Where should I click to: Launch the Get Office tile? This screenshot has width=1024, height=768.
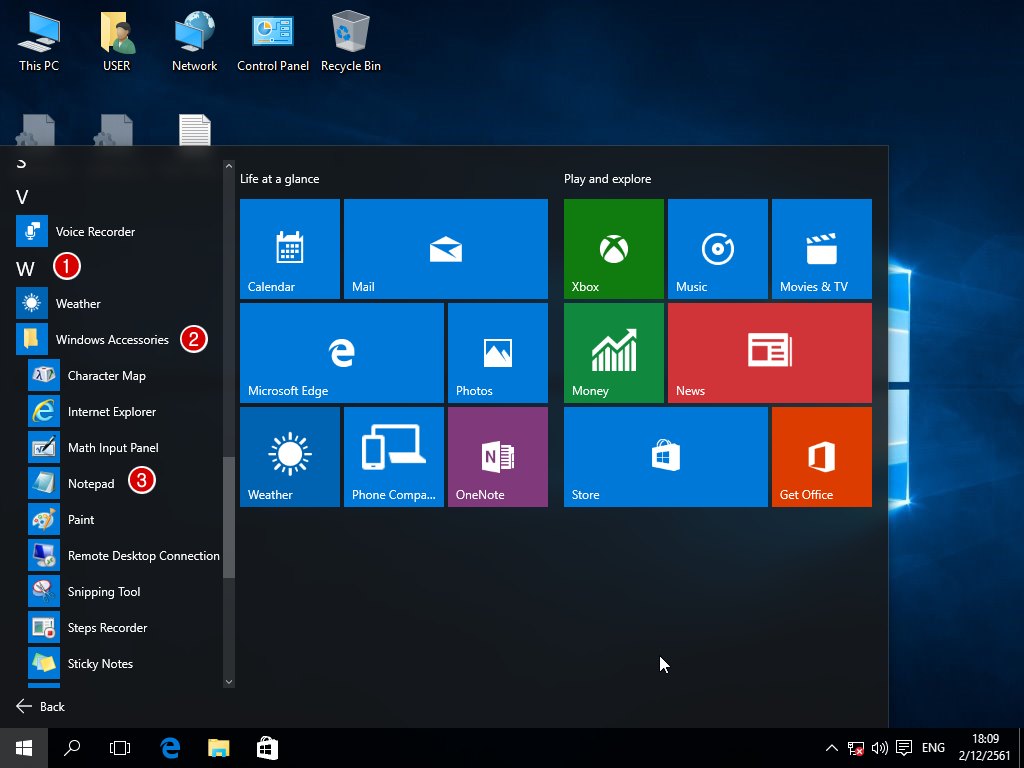coord(821,456)
